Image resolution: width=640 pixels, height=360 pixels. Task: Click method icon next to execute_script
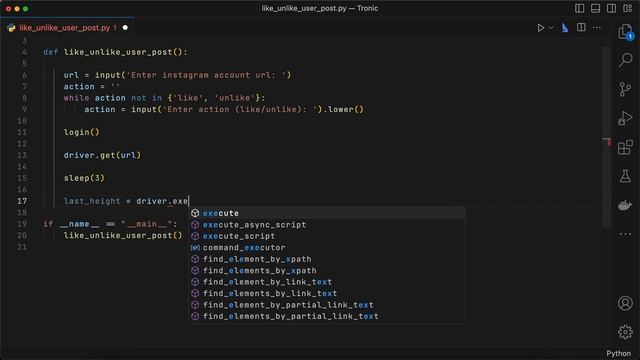click(x=195, y=236)
